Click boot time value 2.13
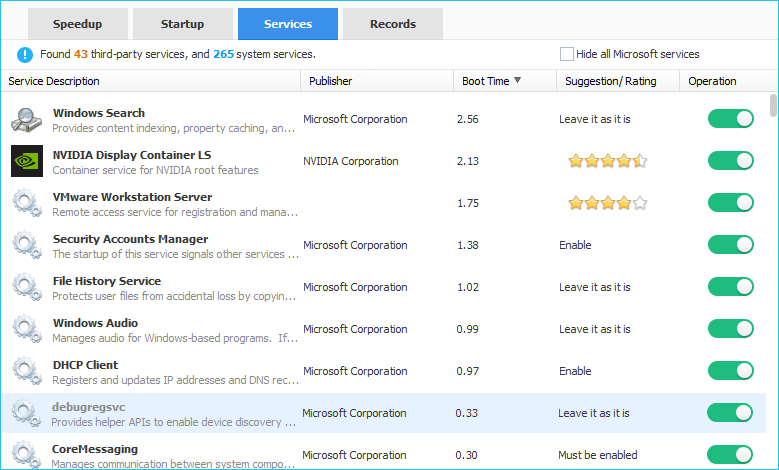 click(467, 161)
